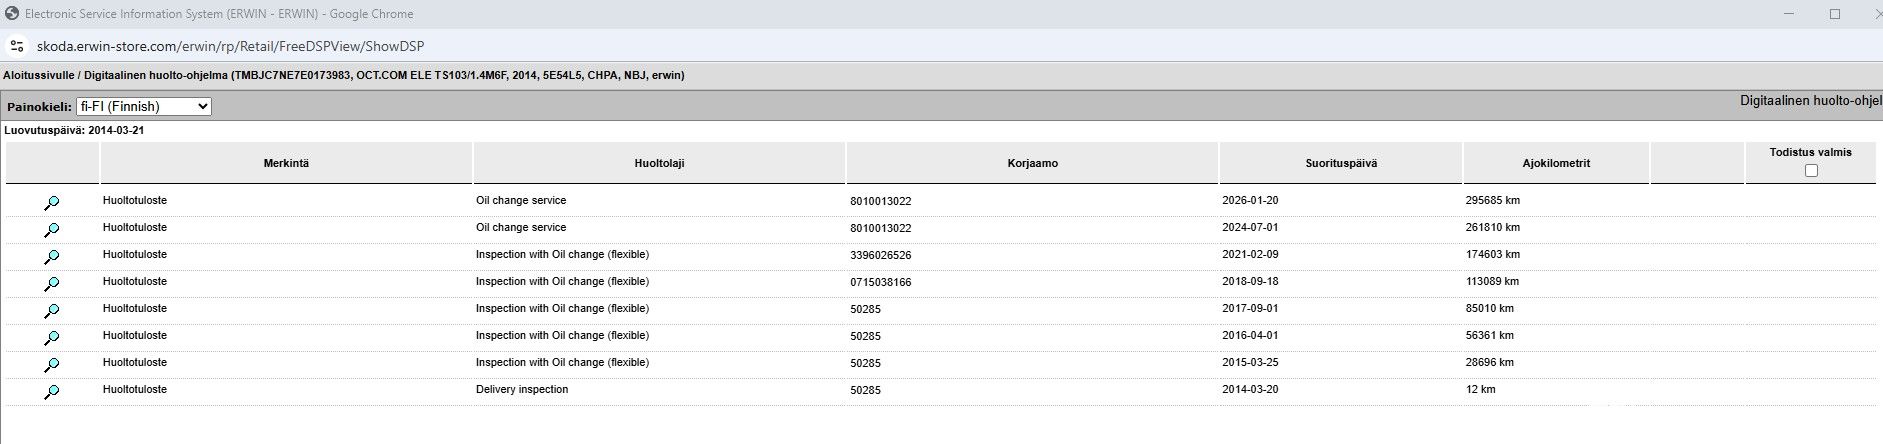This screenshot has width=1883, height=444.
Task: Open magnifier for Delivery inspection entry
Action: coord(51,391)
